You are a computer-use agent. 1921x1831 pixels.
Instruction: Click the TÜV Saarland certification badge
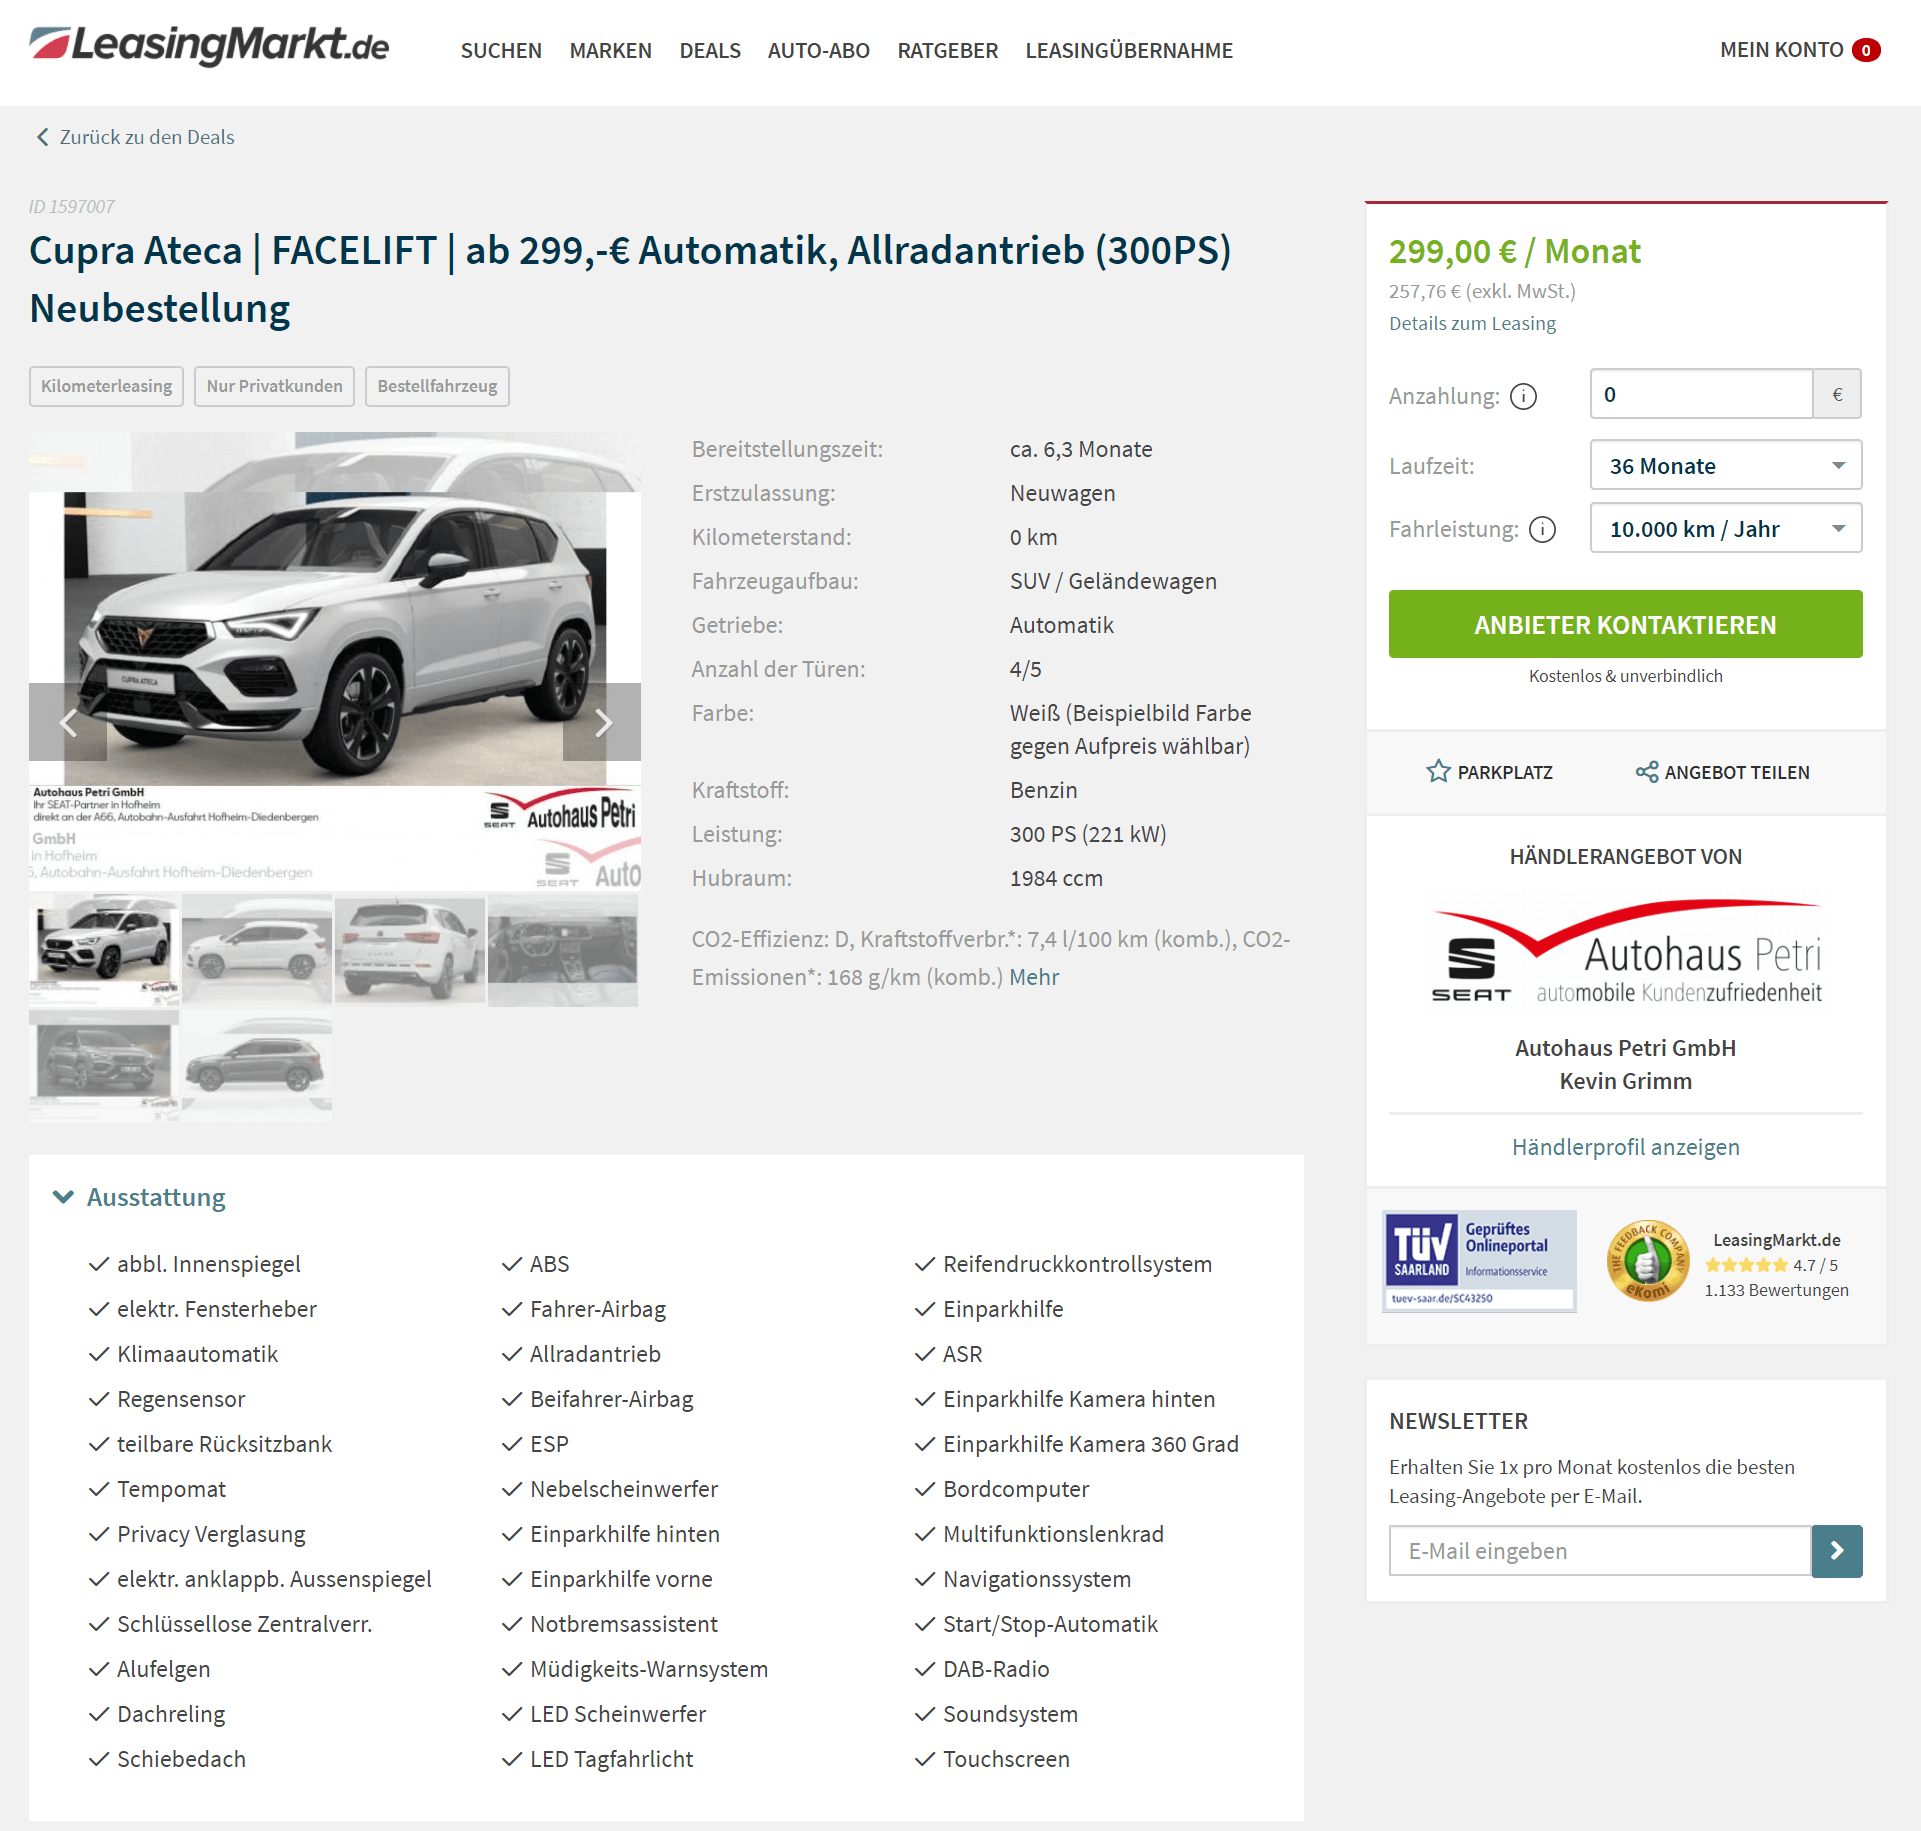(1479, 1261)
